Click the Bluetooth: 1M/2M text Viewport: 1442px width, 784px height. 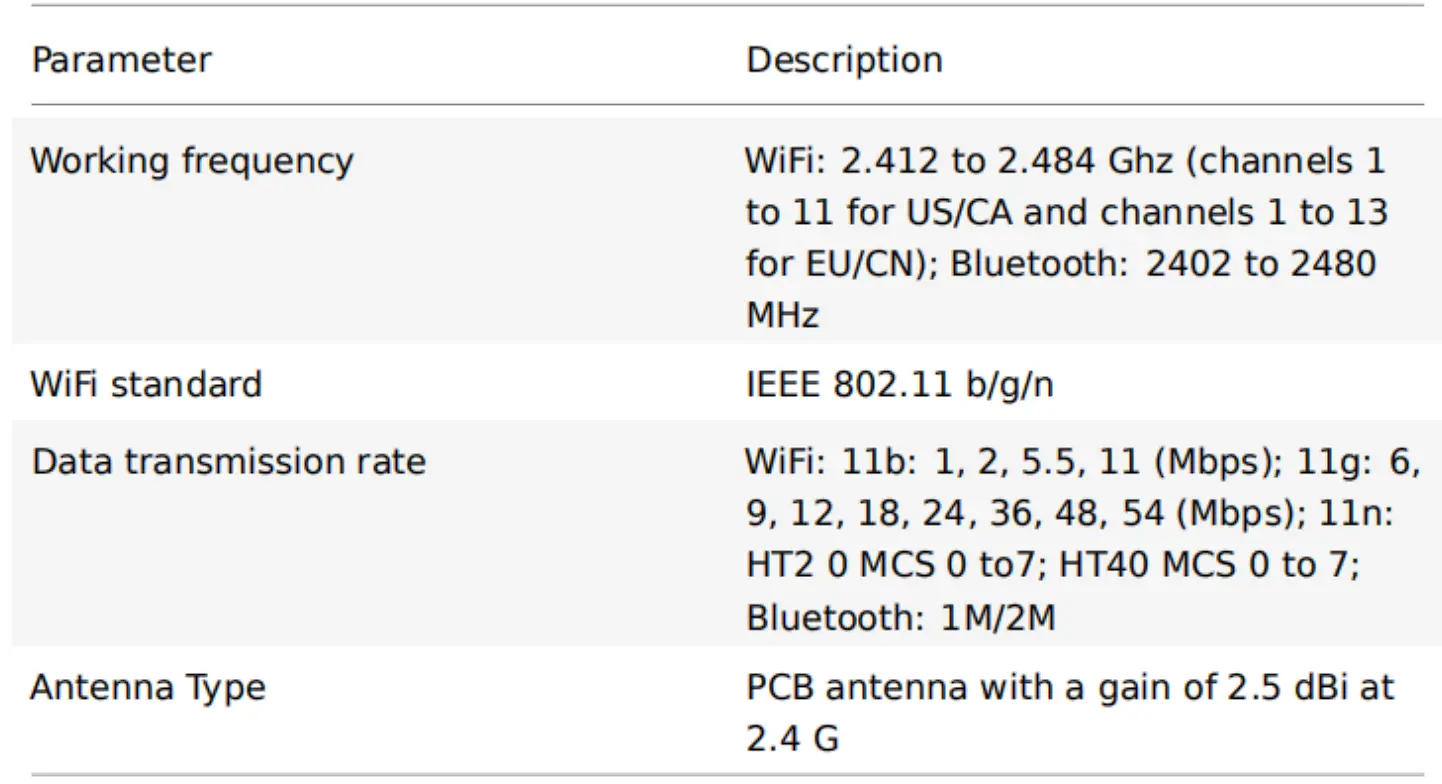(900, 617)
